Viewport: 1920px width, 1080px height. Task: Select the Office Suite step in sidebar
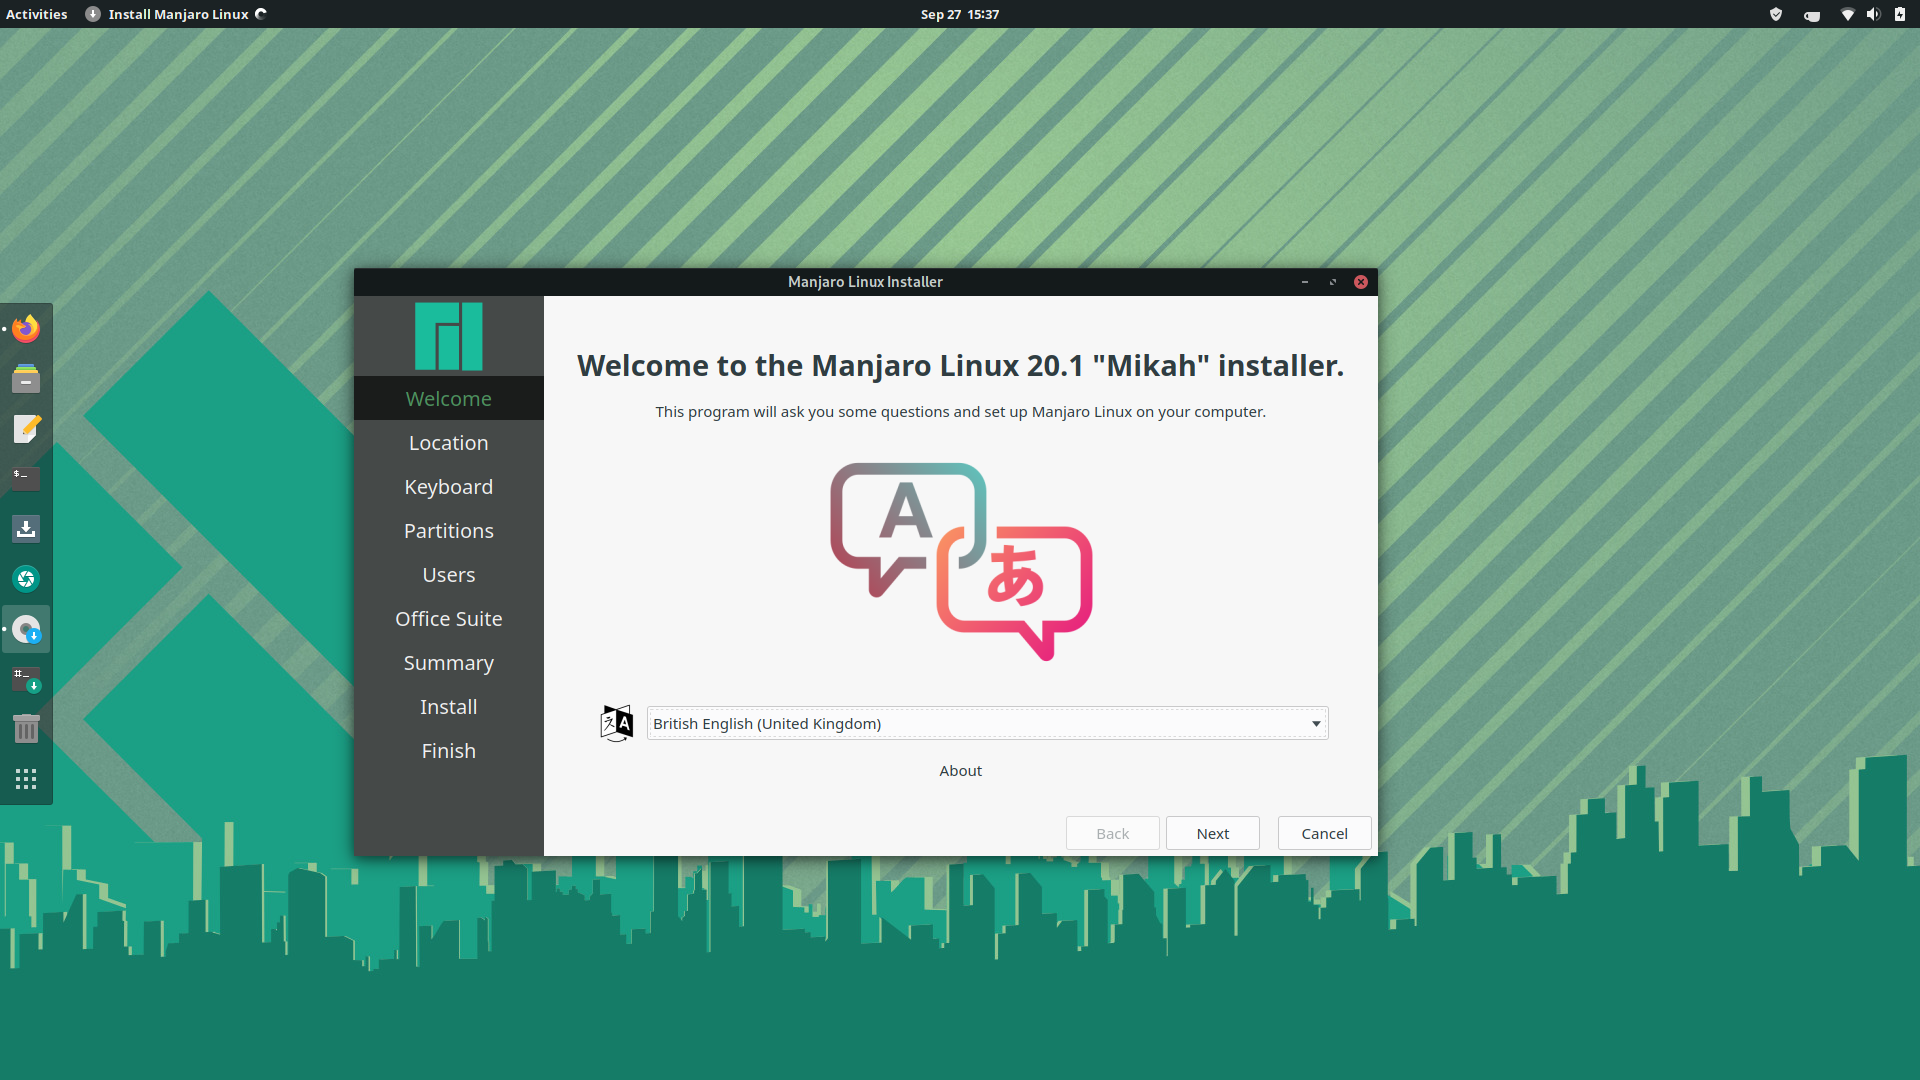click(x=449, y=618)
